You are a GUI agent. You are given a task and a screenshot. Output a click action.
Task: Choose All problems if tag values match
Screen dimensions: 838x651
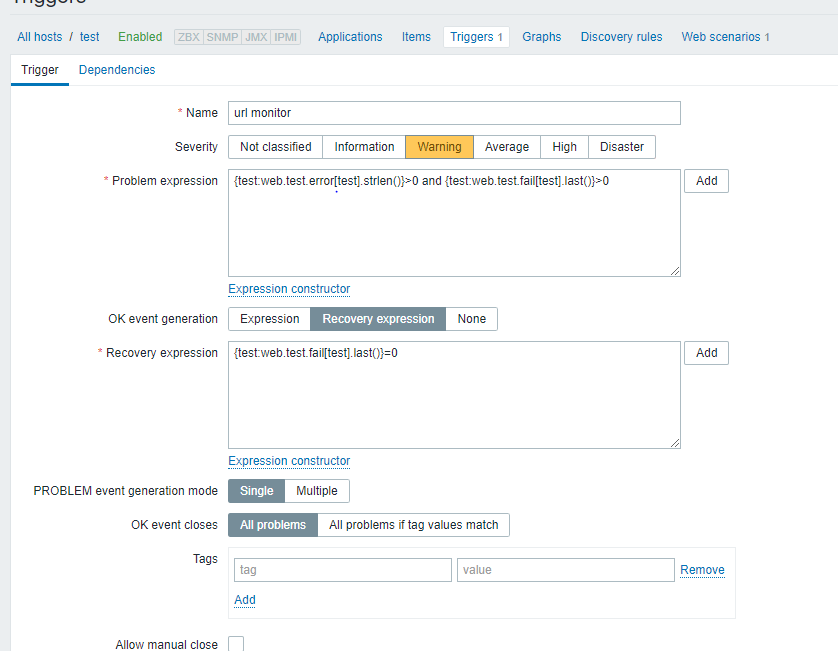click(413, 525)
